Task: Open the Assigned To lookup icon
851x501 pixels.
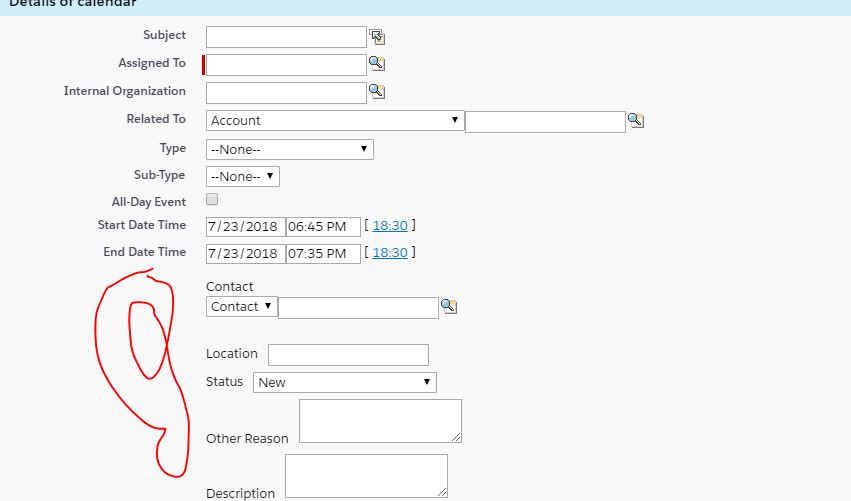Action: pos(377,63)
